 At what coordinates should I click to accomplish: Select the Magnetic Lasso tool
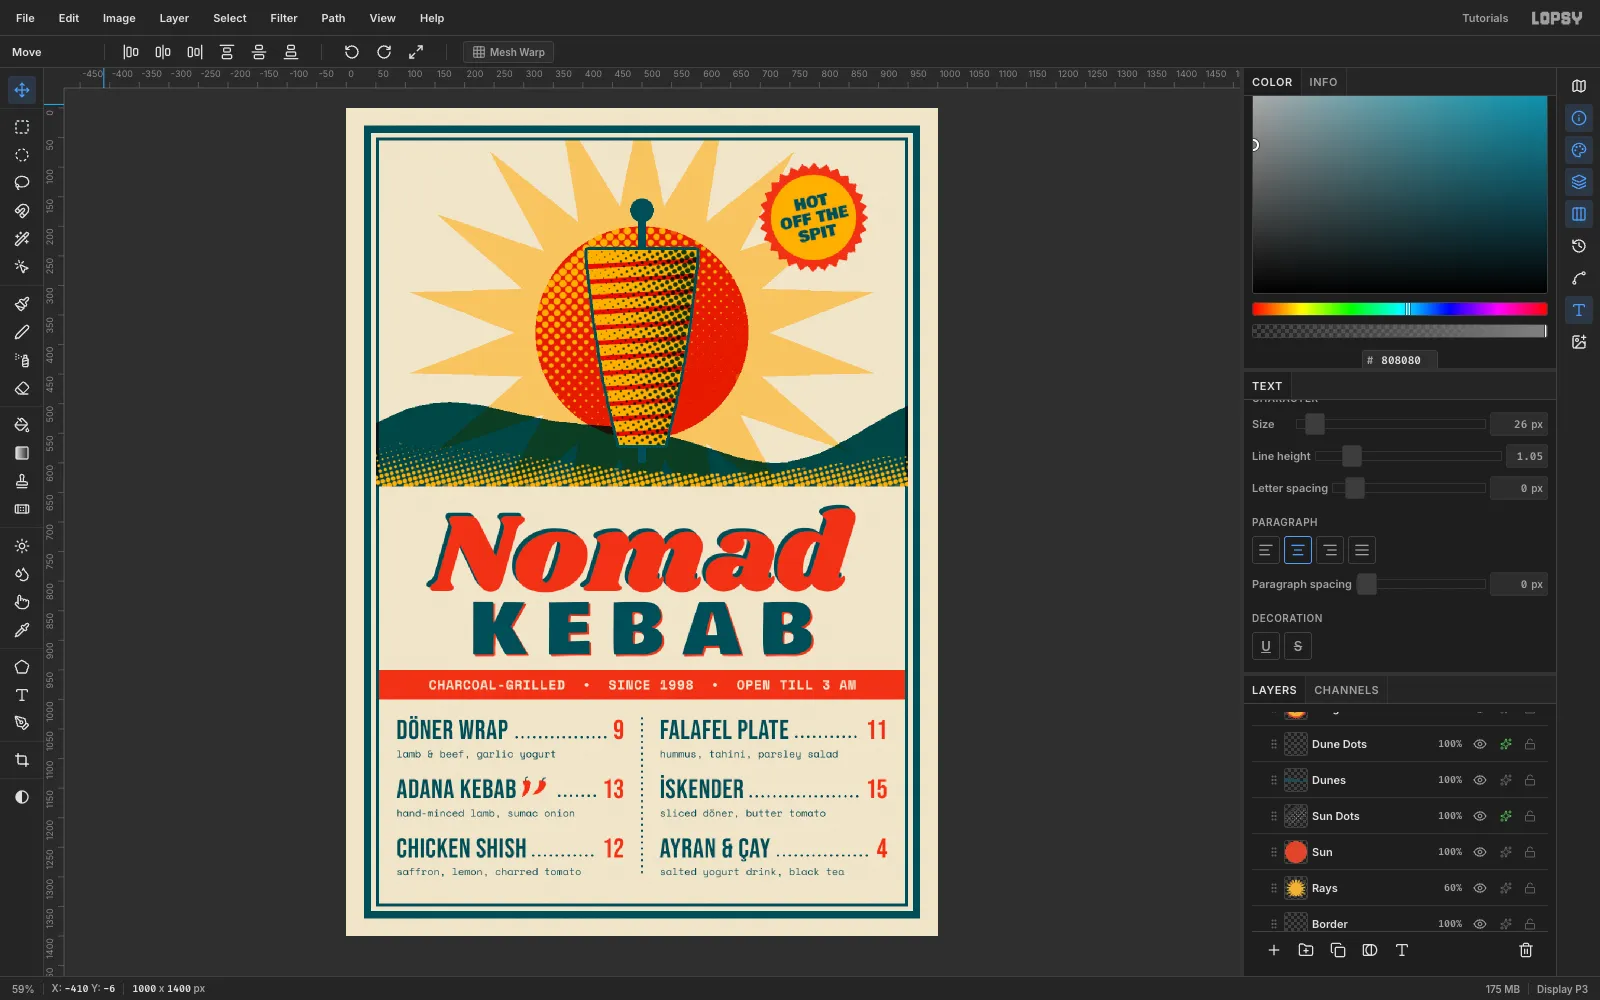[22, 211]
